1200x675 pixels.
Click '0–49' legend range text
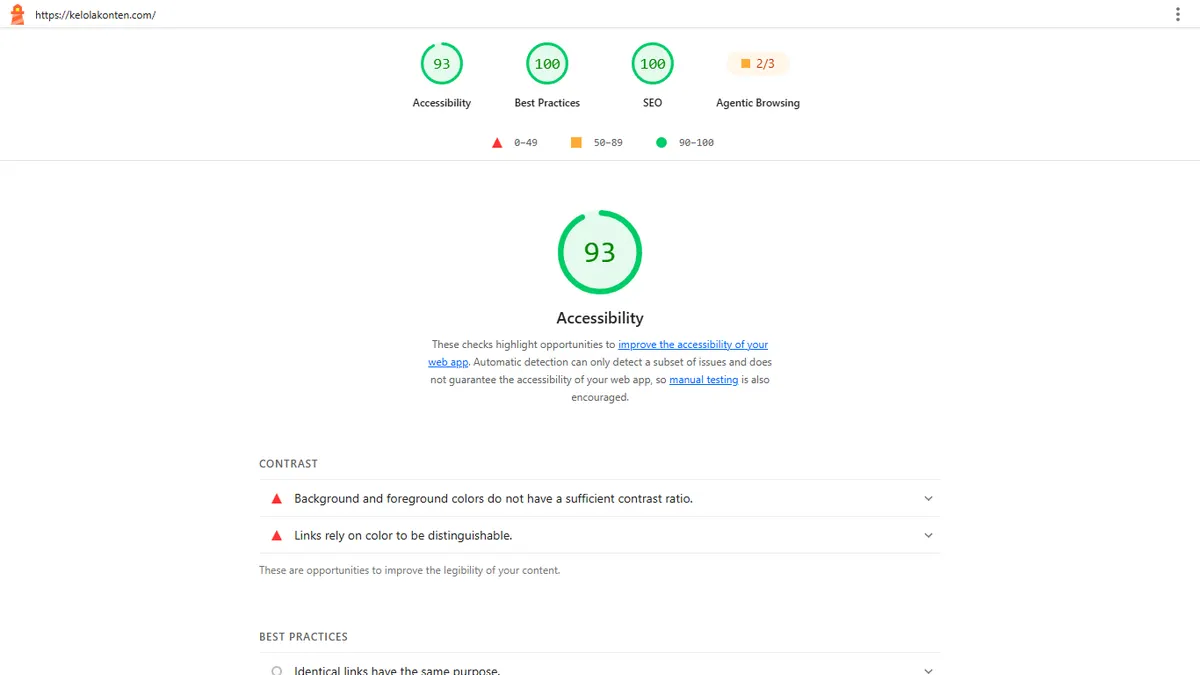(x=526, y=143)
